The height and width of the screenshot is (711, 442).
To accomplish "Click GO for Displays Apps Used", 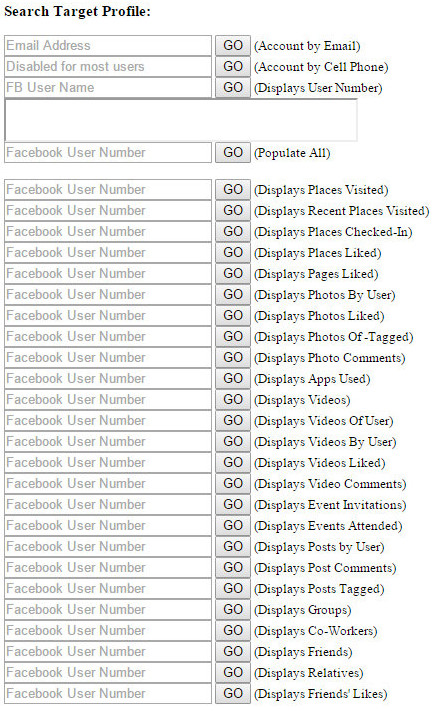I will pos(233,379).
